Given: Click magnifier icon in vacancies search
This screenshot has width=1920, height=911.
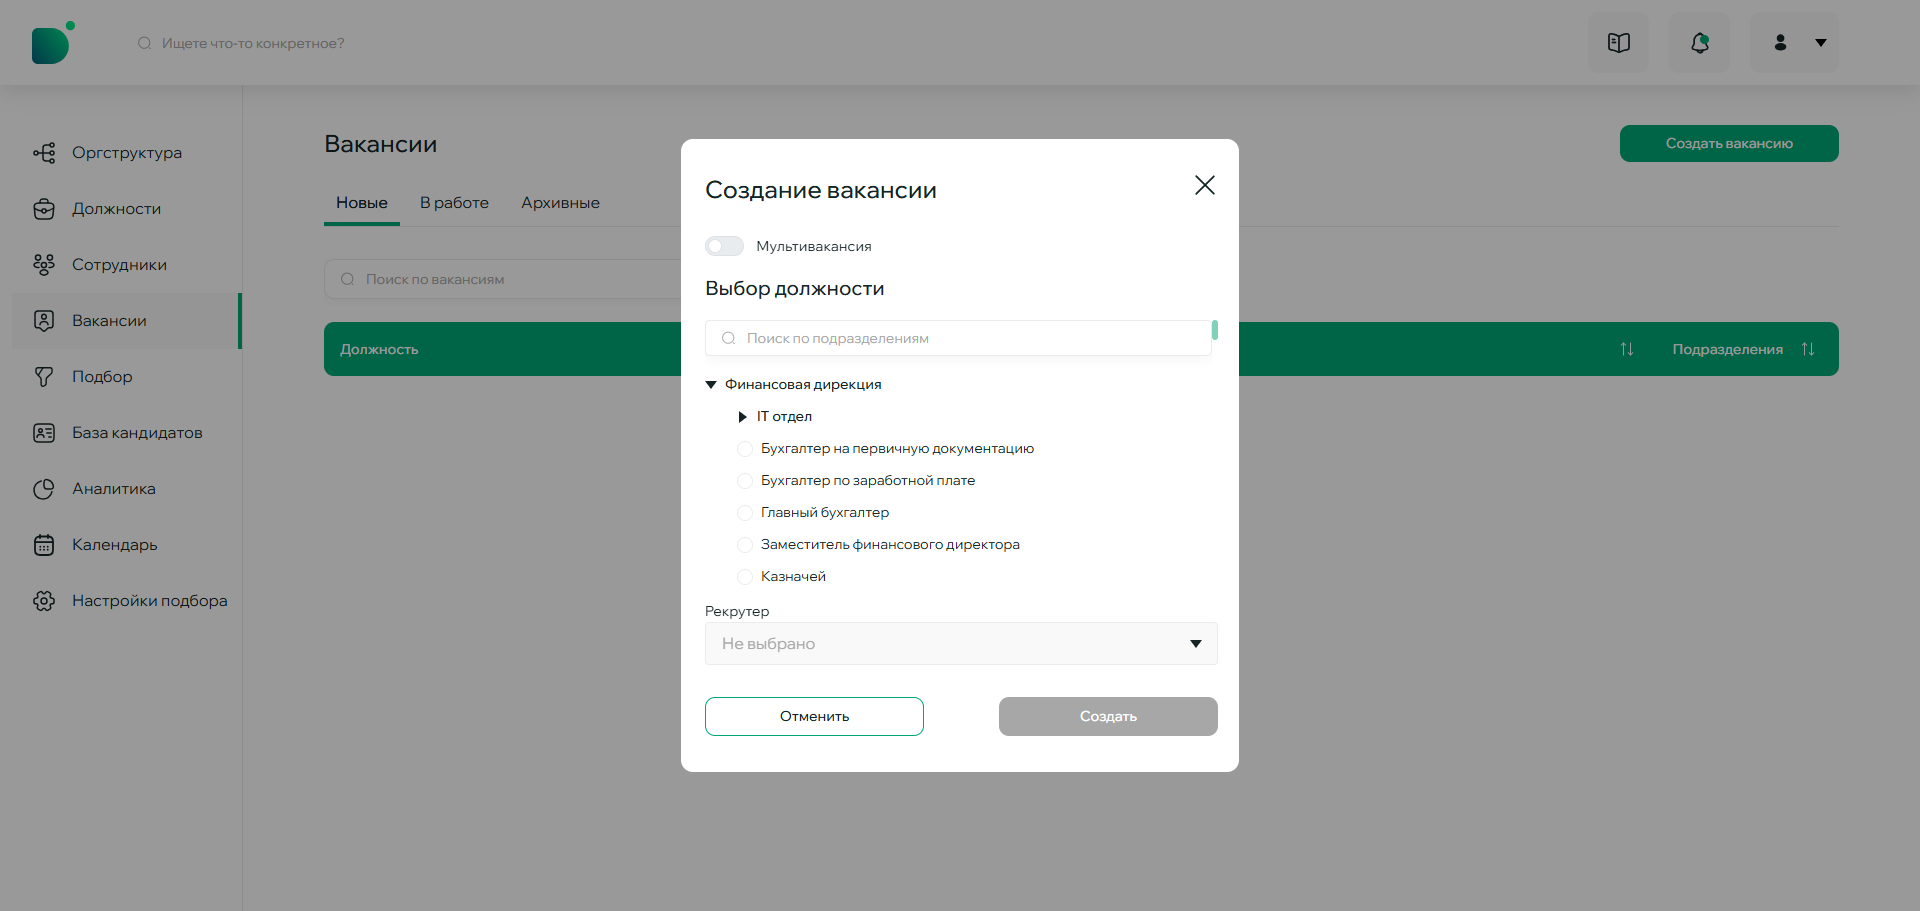Looking at the screenshot, I should (348, 279).
